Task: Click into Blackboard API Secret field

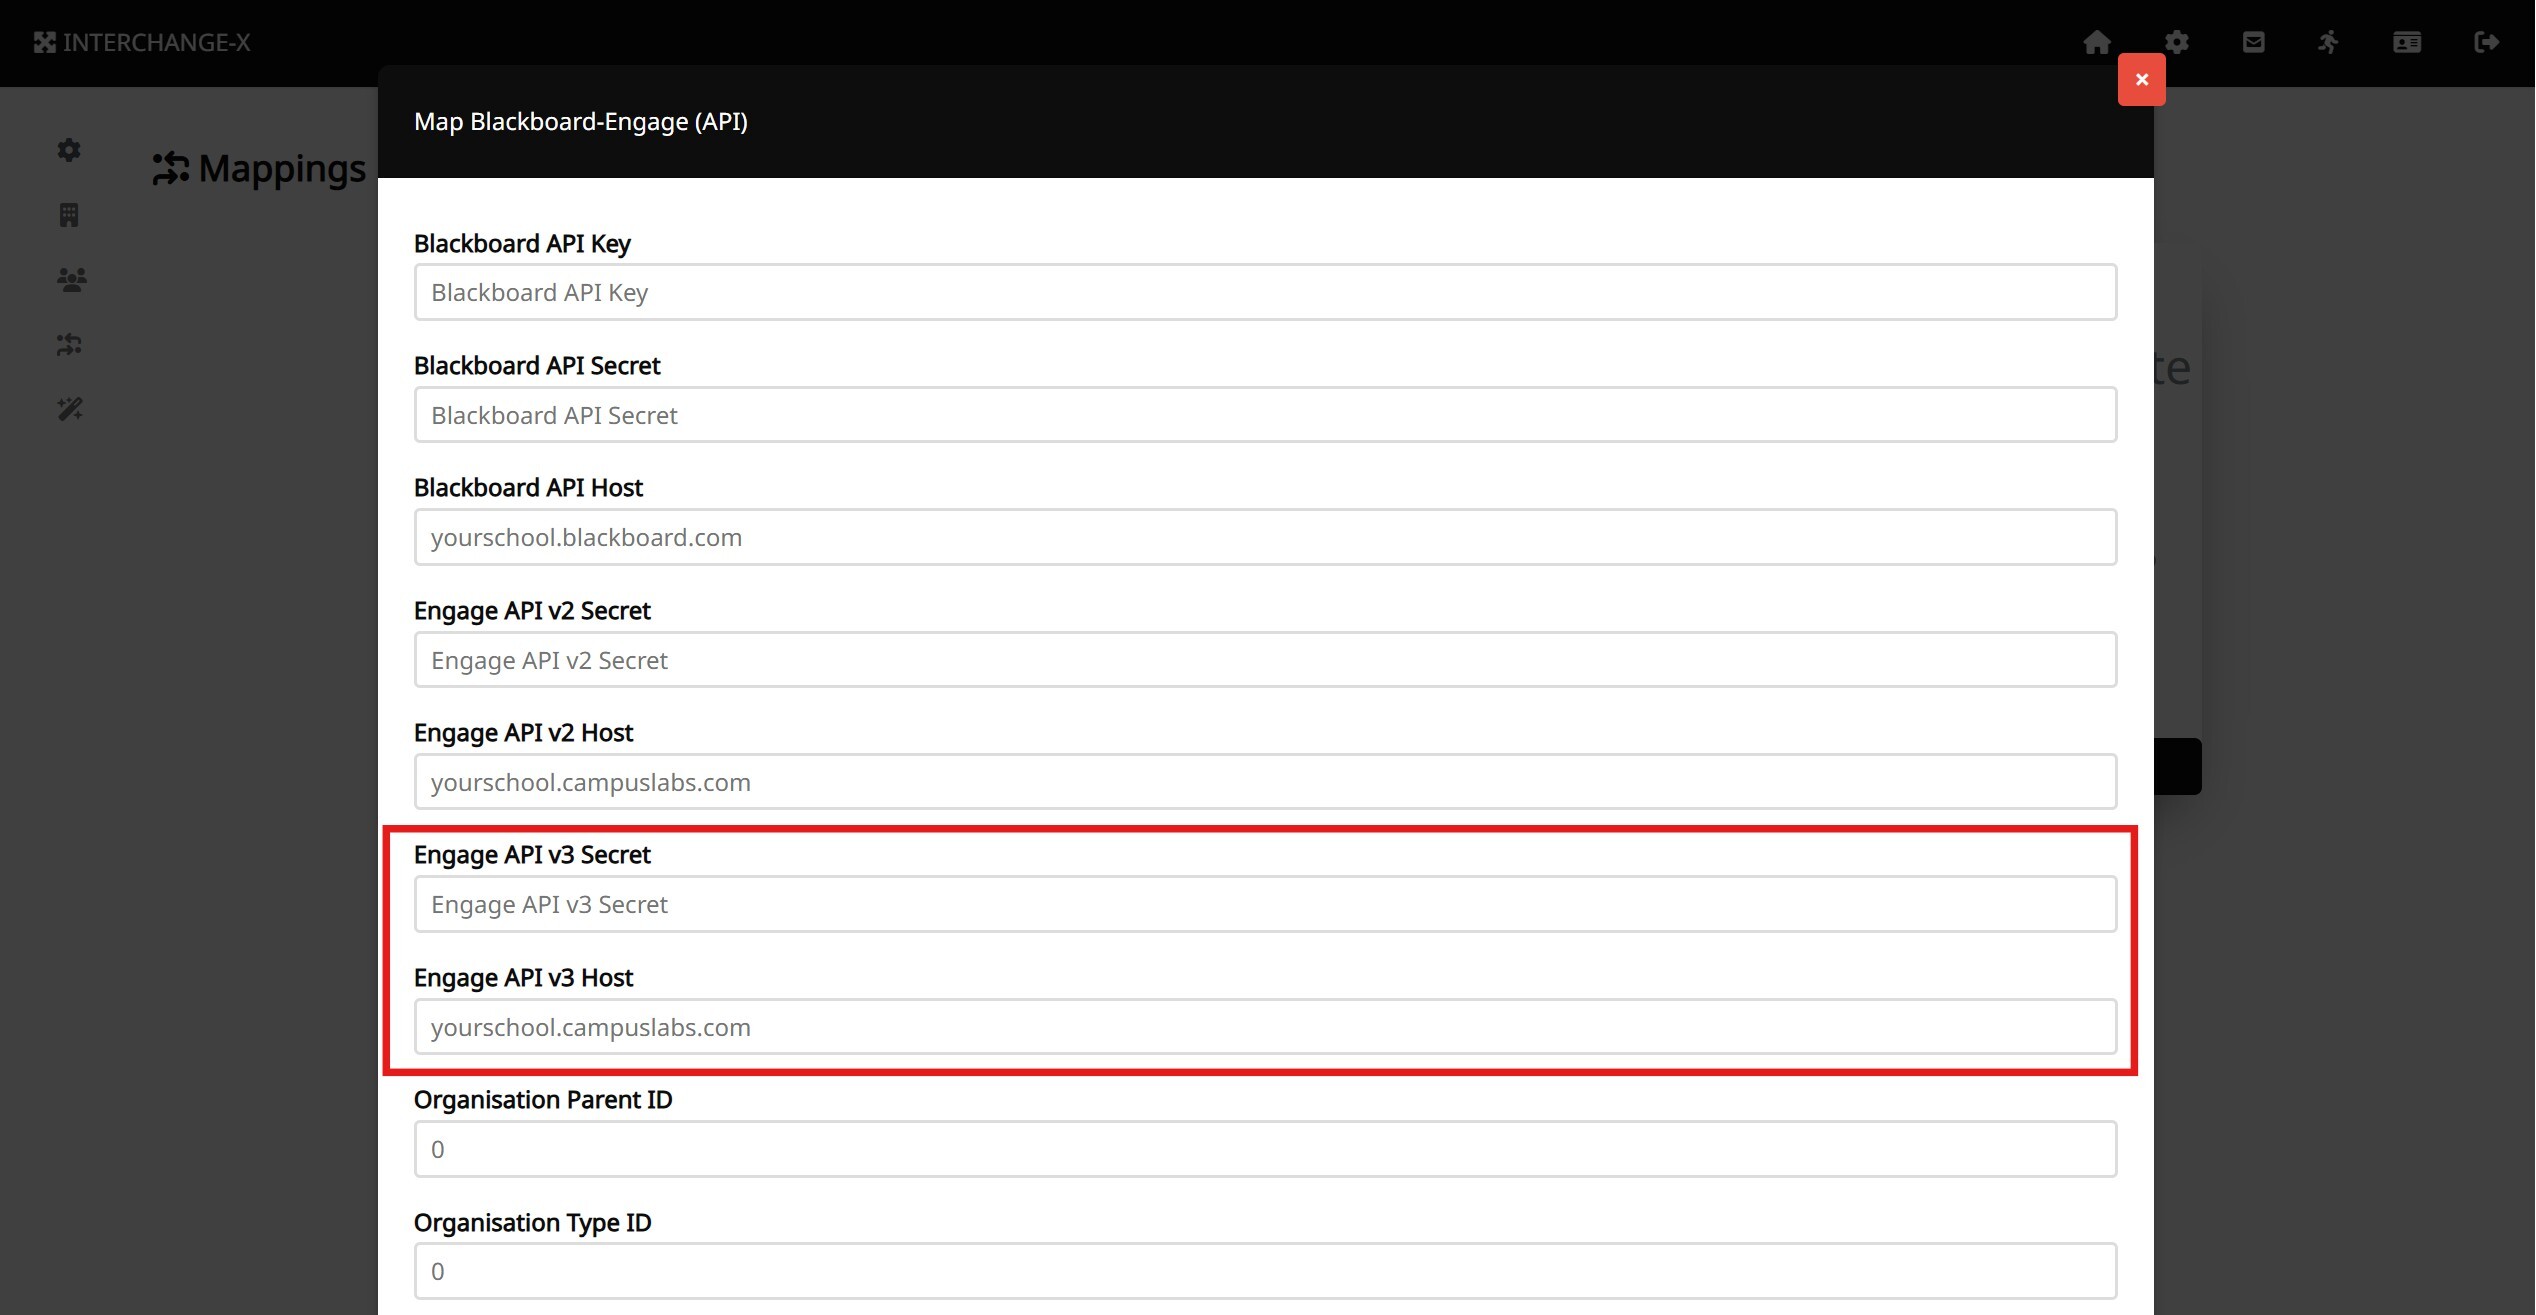Action: [1265, 415]
